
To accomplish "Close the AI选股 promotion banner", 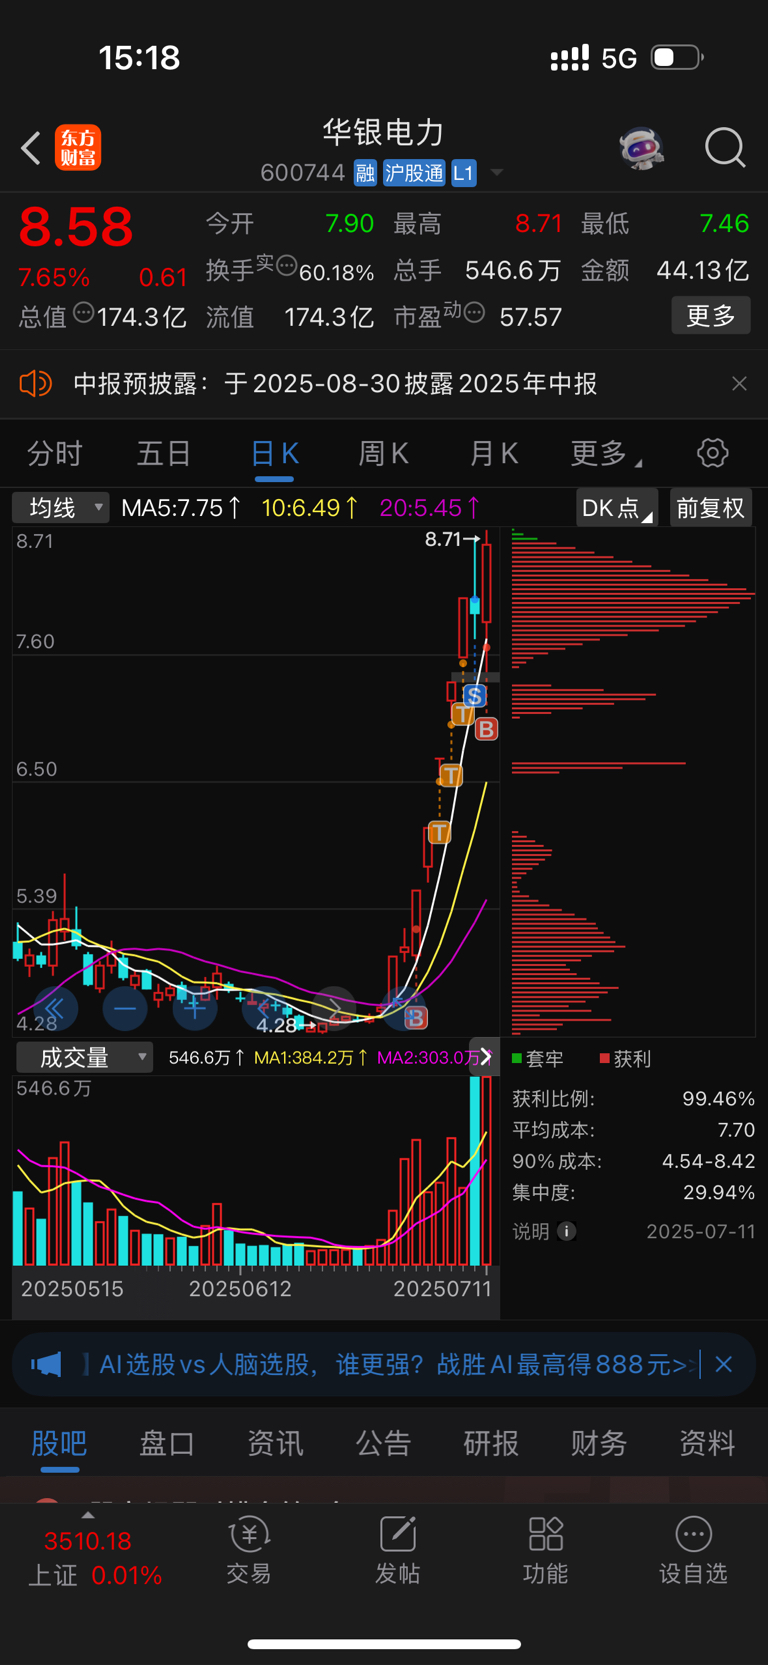I will pyautogui.click(x=724, y=1364).
